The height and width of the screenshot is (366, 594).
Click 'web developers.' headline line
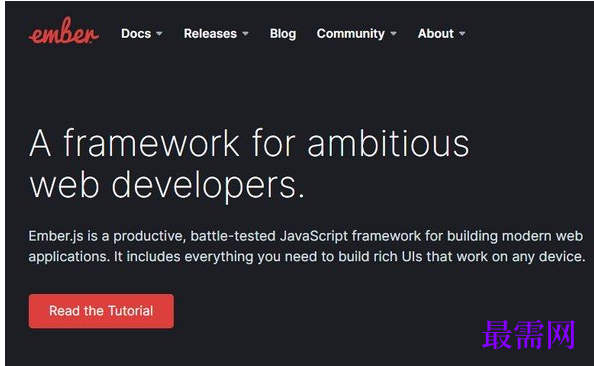point(167,186)
